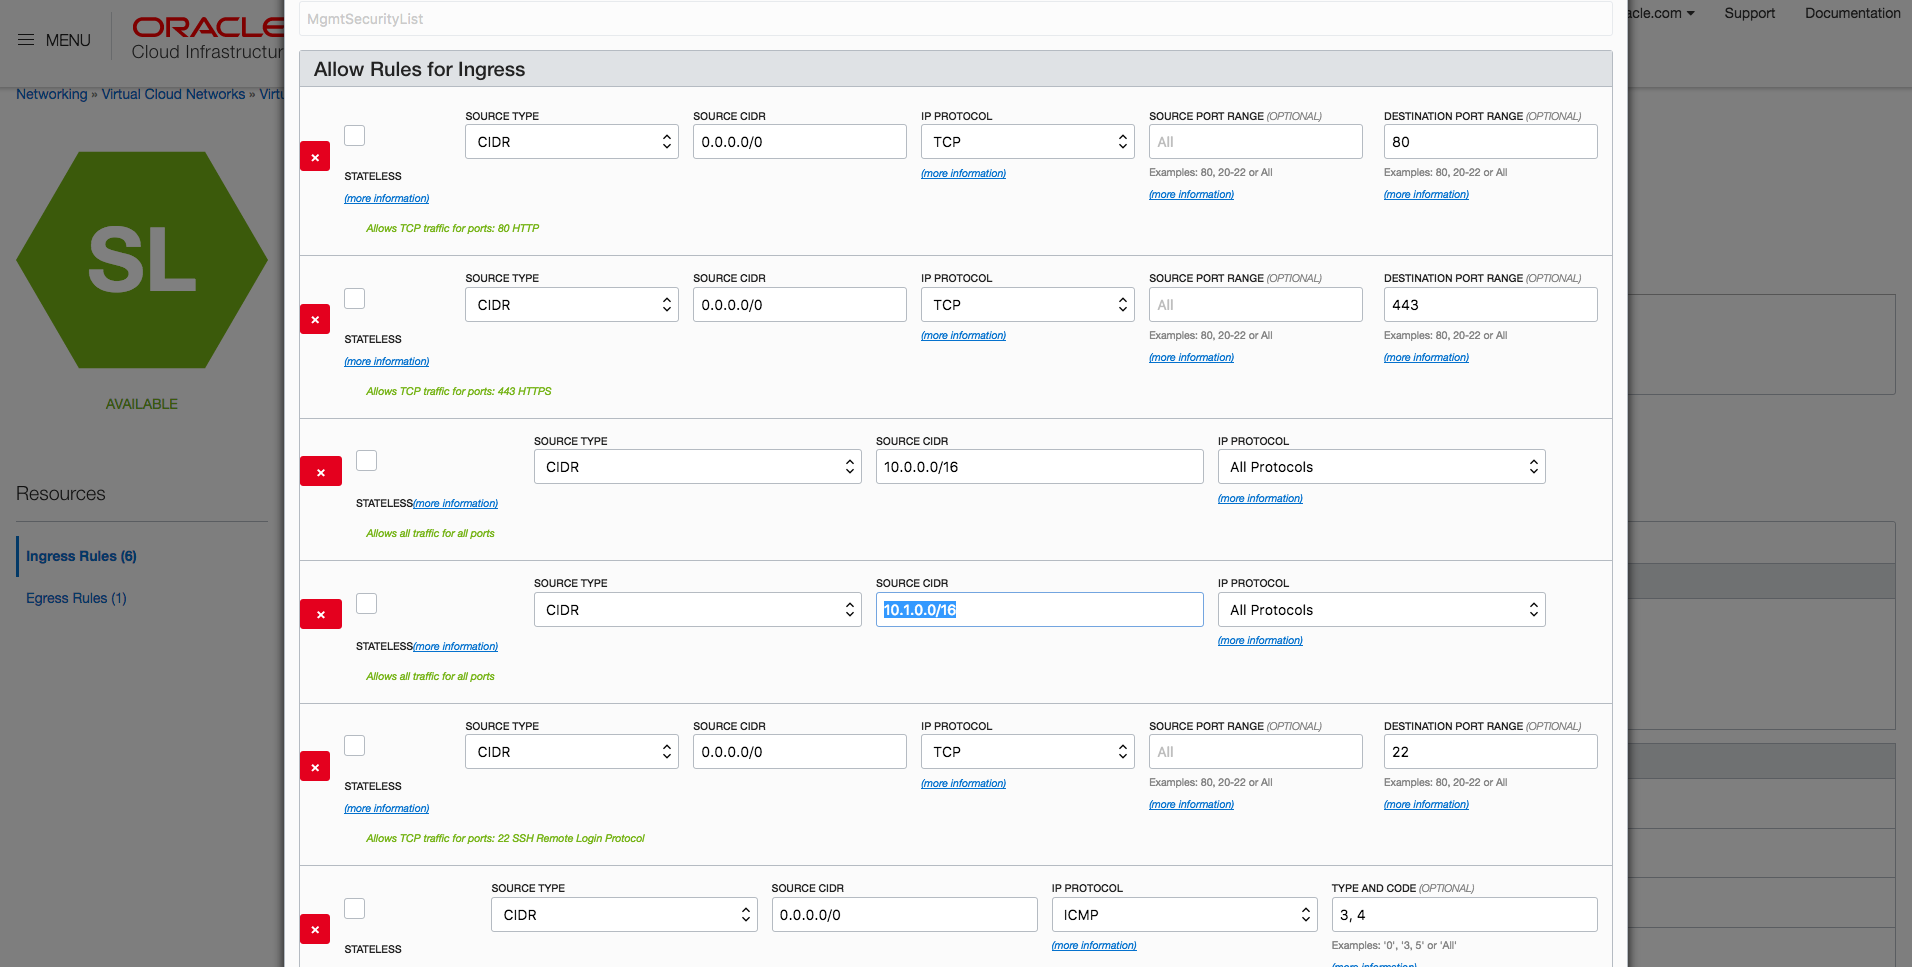Select Ingress Rules (6) in Resources
Viewport: 1912px width, 967px height.
pyautogui.click(x=81, y=556)
